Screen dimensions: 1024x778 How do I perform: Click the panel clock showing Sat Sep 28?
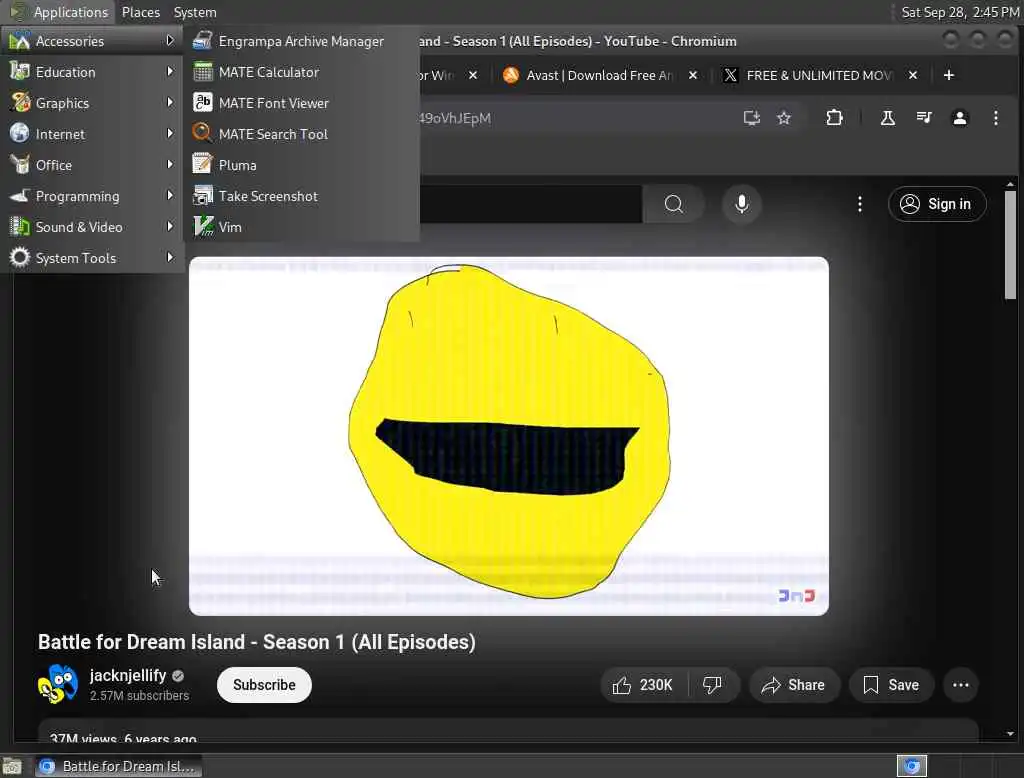(x=959, y=12)
